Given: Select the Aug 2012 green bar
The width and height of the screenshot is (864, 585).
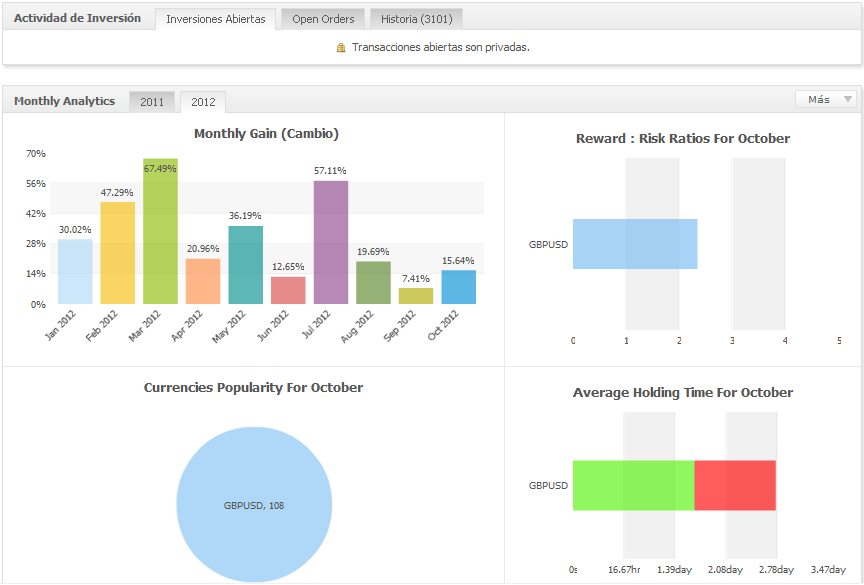Looking at the screenshot, I should [373, 283].
